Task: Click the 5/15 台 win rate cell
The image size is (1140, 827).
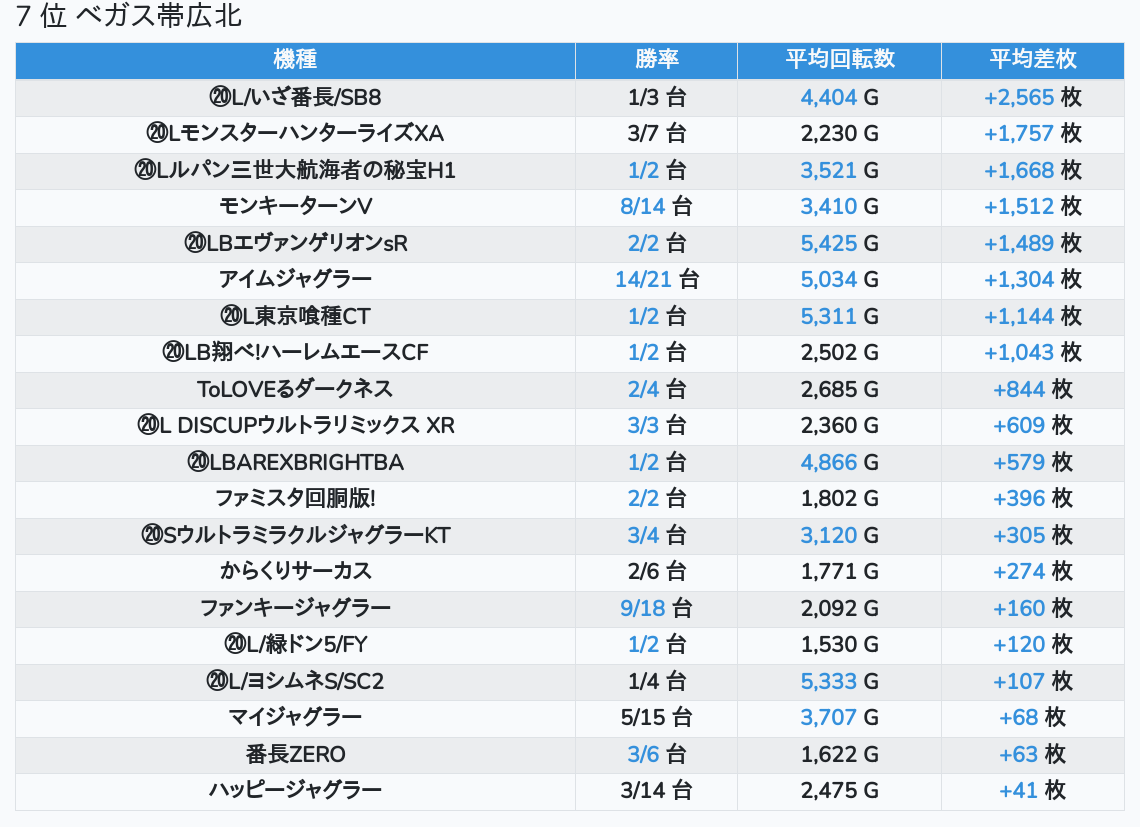Action: (x=656, y=718)
